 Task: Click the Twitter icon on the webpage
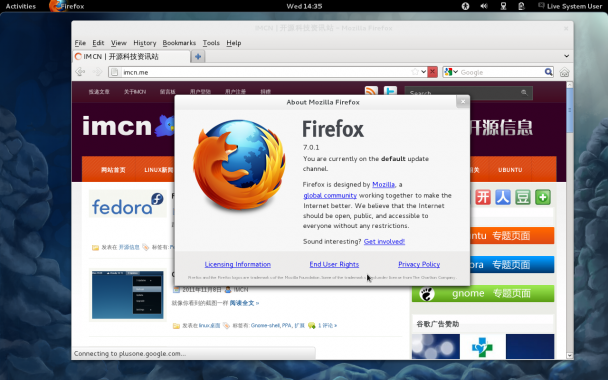(x=390, y=91)
